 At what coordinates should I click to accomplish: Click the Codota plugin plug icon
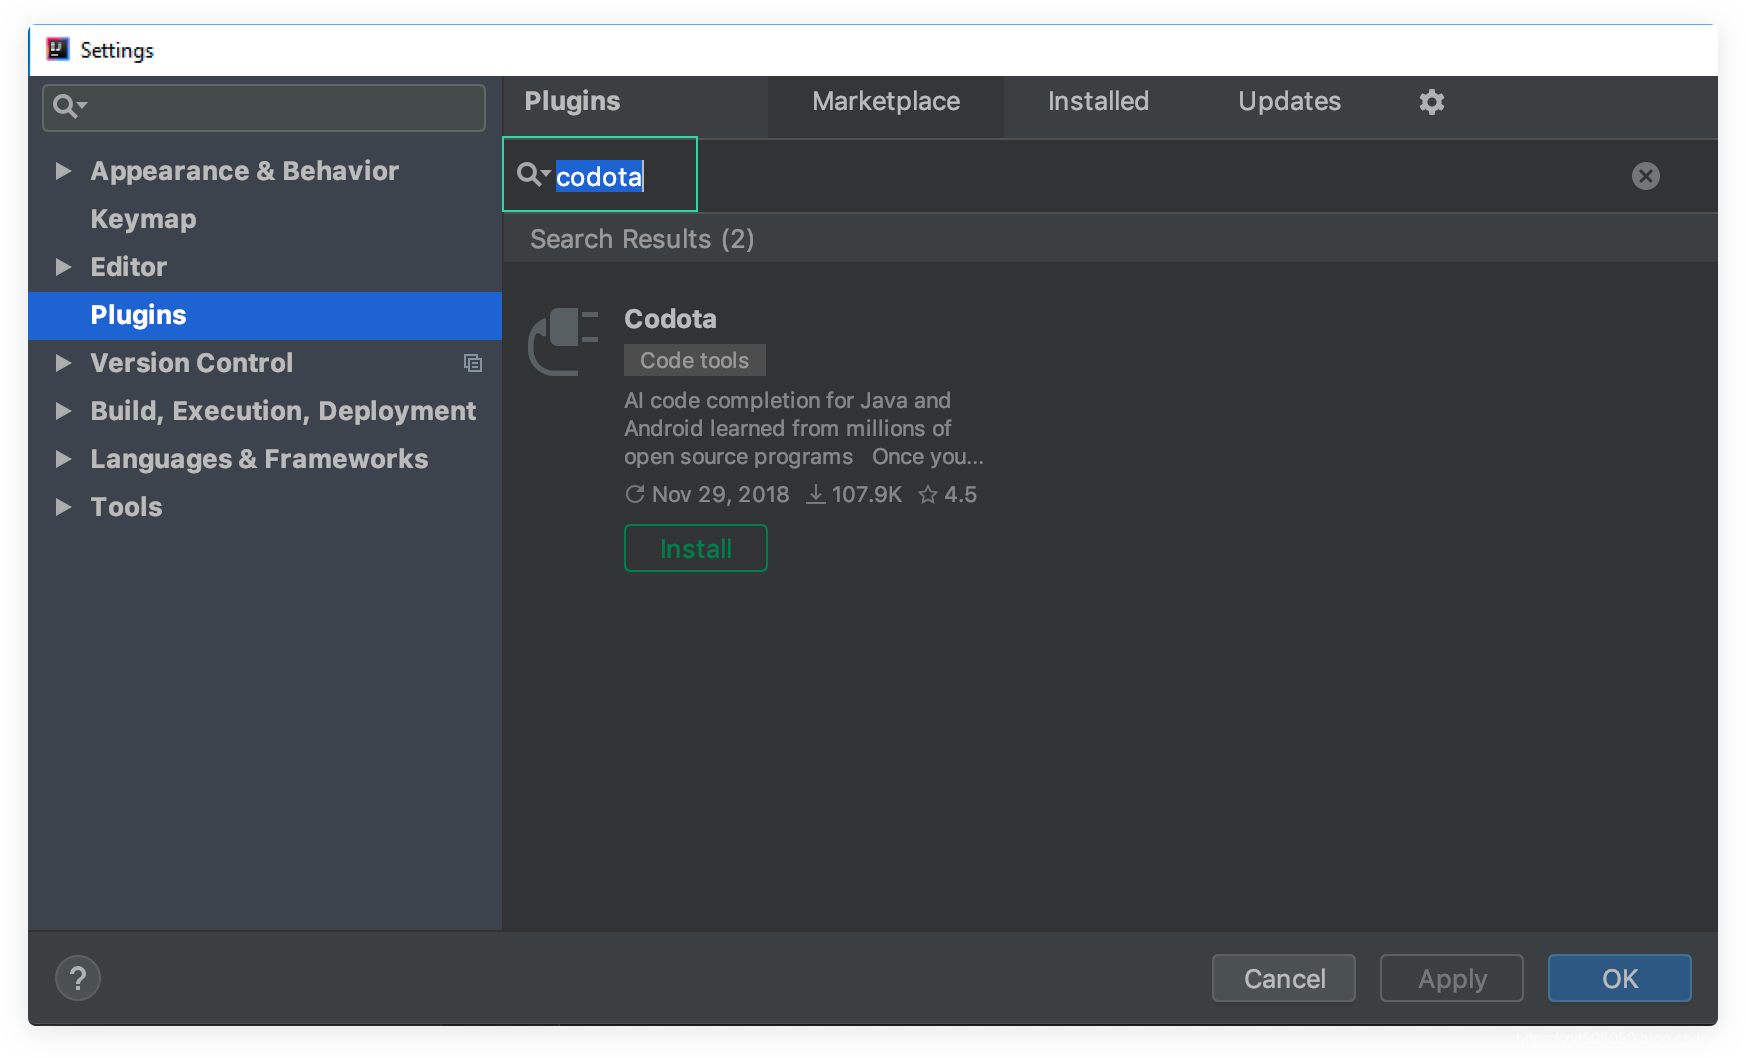(563, 342)
